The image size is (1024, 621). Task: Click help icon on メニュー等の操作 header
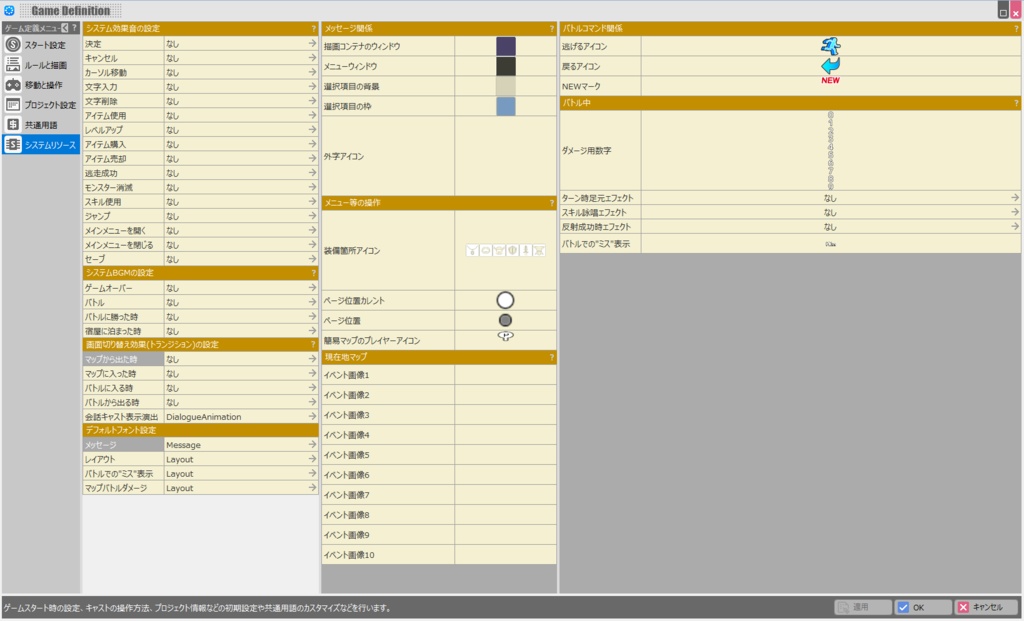pyautogui.click(x=552, y=203)
